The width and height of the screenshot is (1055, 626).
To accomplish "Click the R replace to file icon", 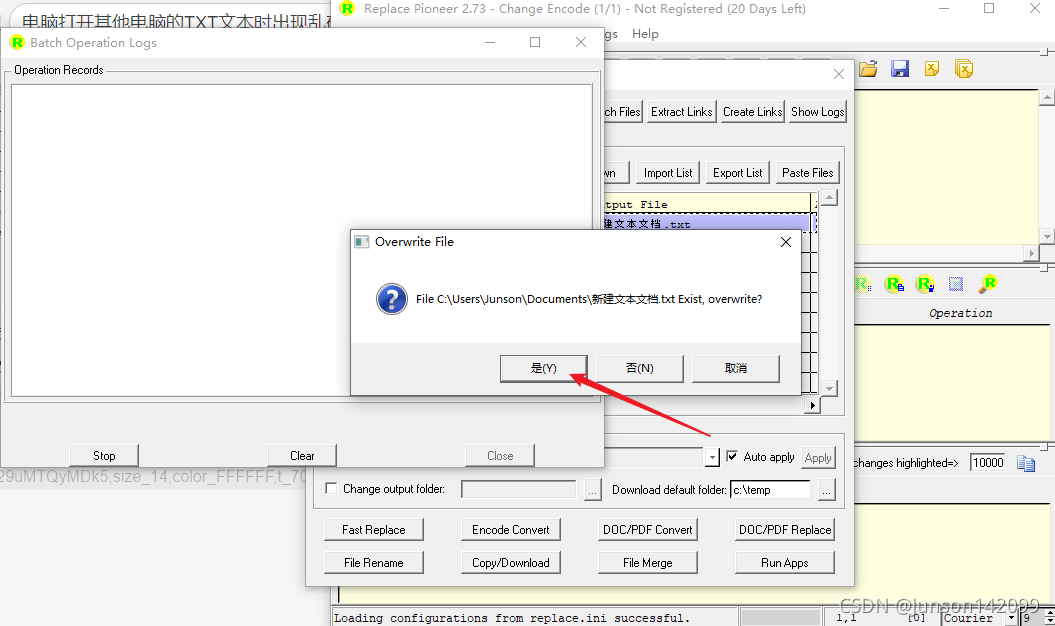I will (x=894, y=284).
